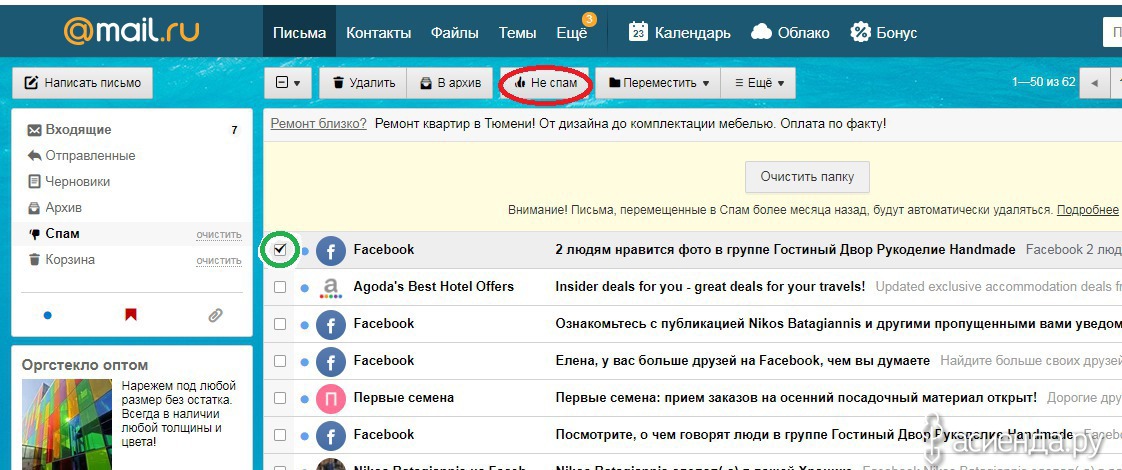Open 'Insider deals for you' email subject

[710, 287]
